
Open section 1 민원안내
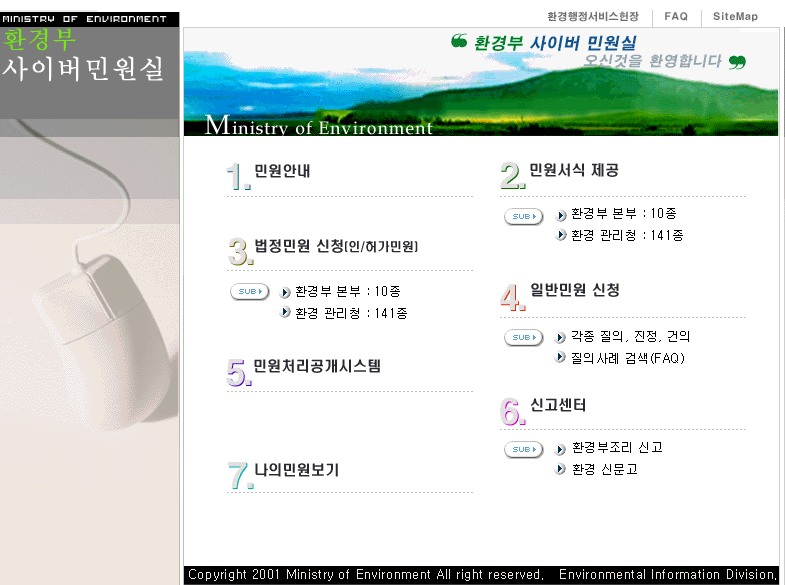pyautogui.click(x=282, y=171)
